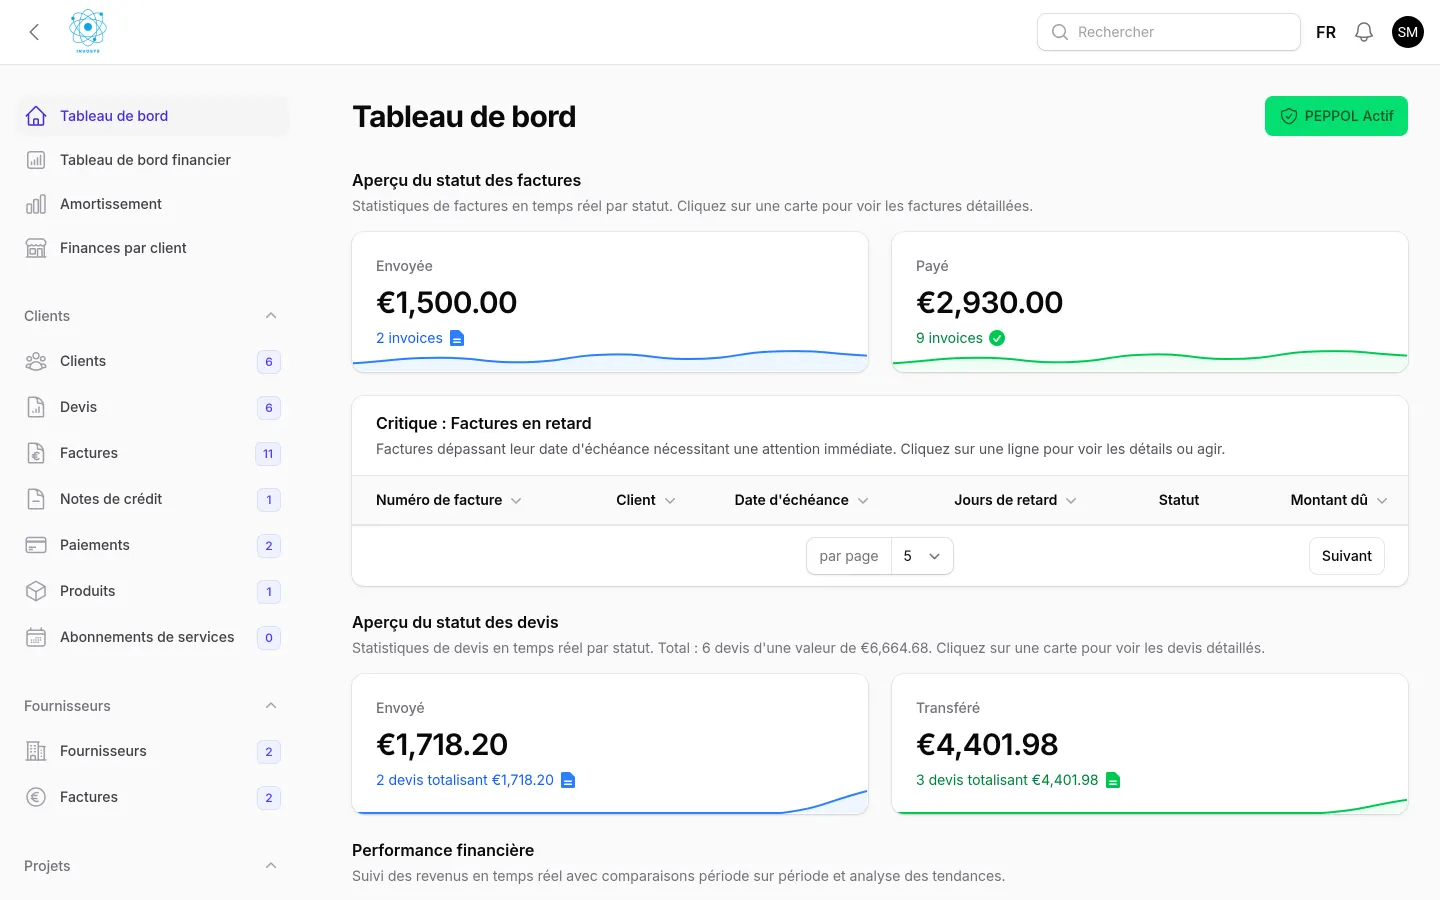Click the euro icon beside supplier Factures
The height and width of the screenshot is (900, 1440).
click(x=36, y=797)
